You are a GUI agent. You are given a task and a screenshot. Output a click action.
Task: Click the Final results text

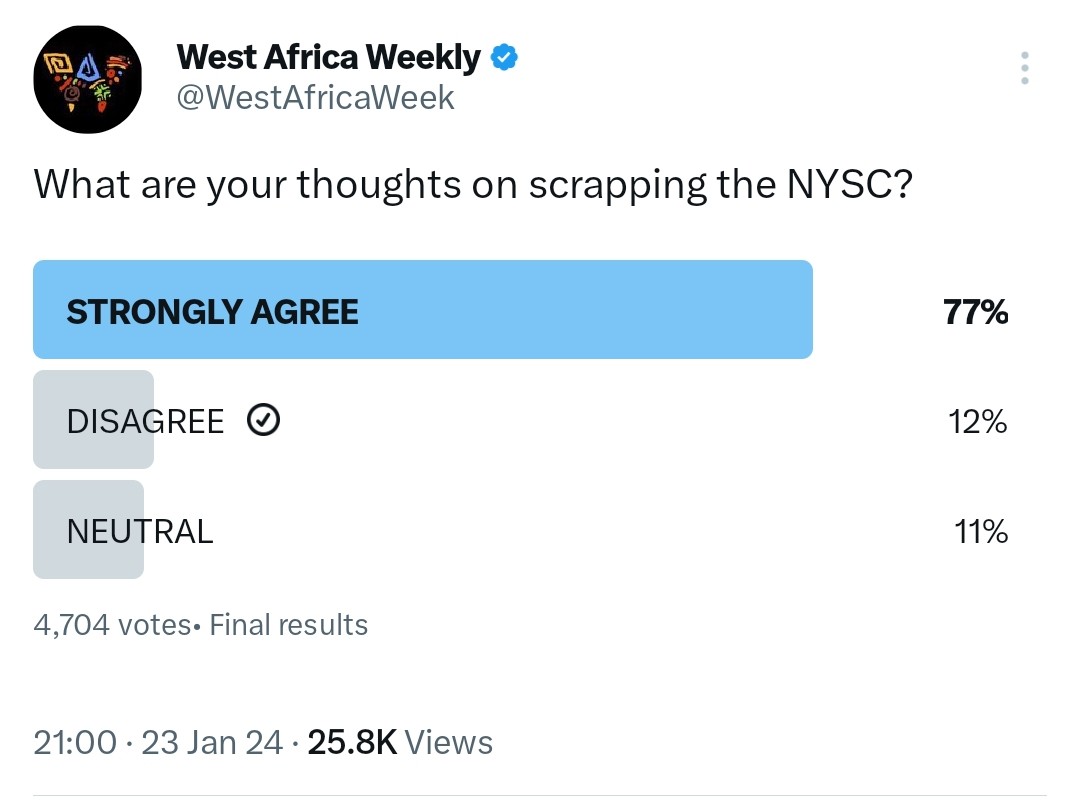289,625
